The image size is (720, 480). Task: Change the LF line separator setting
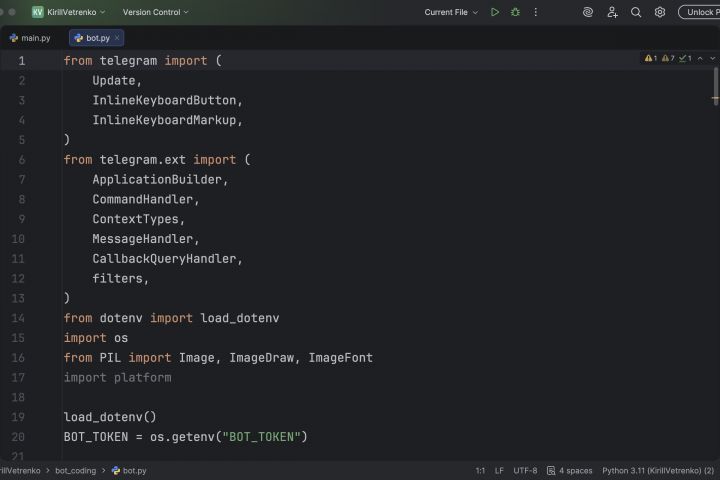pyautogui.click(x=499, y=471)
